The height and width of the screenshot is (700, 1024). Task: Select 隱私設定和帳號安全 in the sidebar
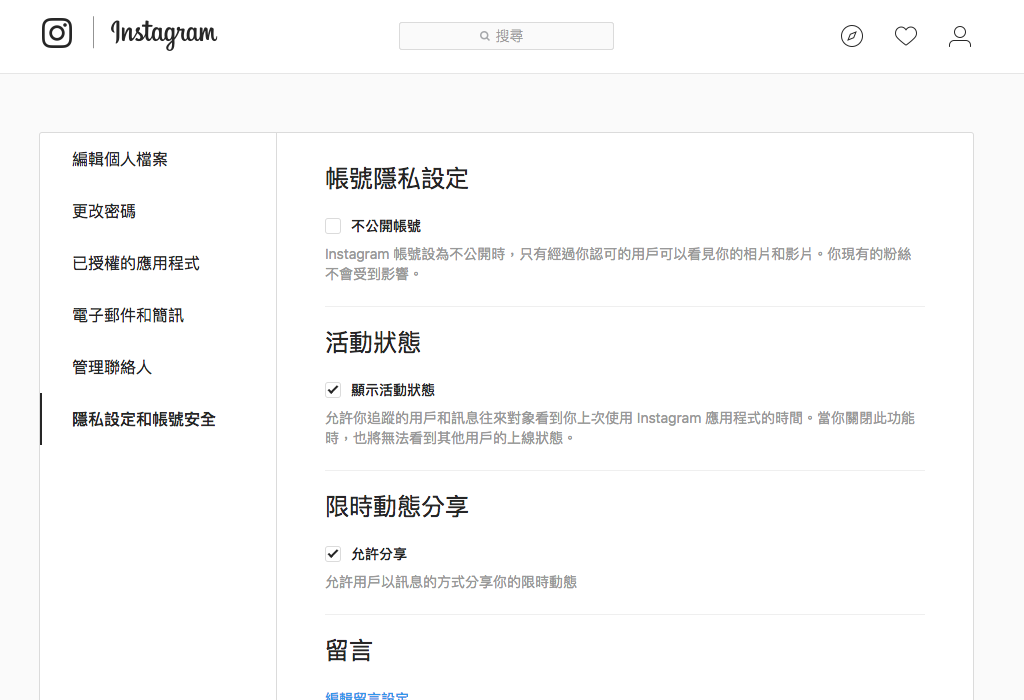pyautogui.click(x=144, y=419)
